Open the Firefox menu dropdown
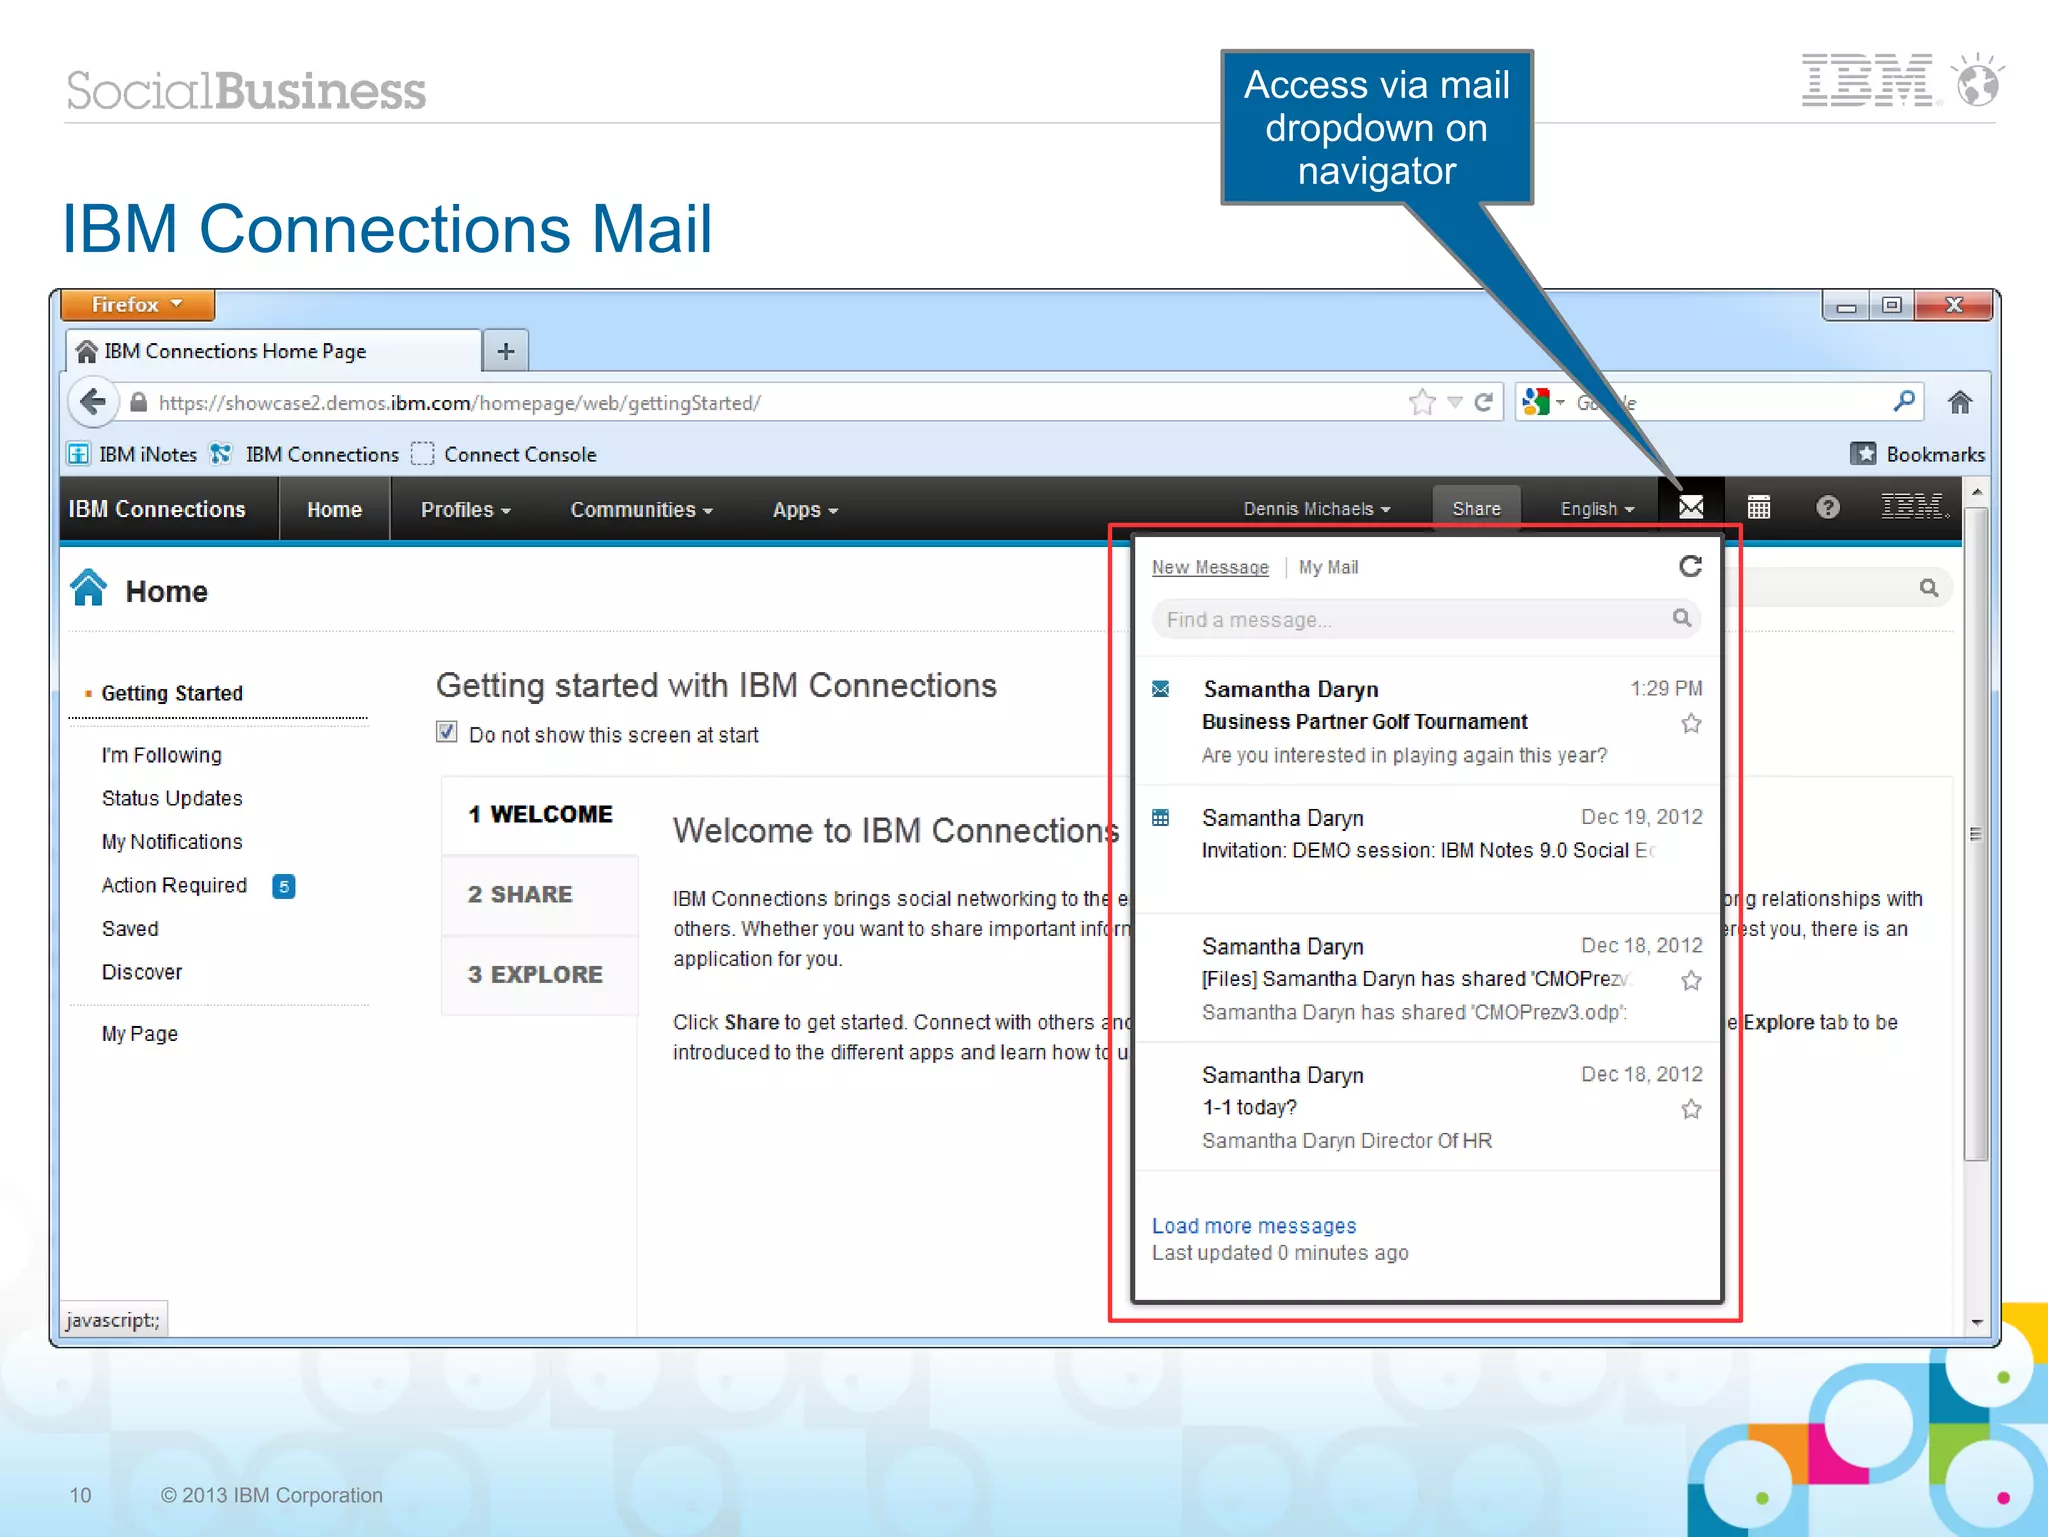The image size is (2048, 1537). tap(137, 304)
